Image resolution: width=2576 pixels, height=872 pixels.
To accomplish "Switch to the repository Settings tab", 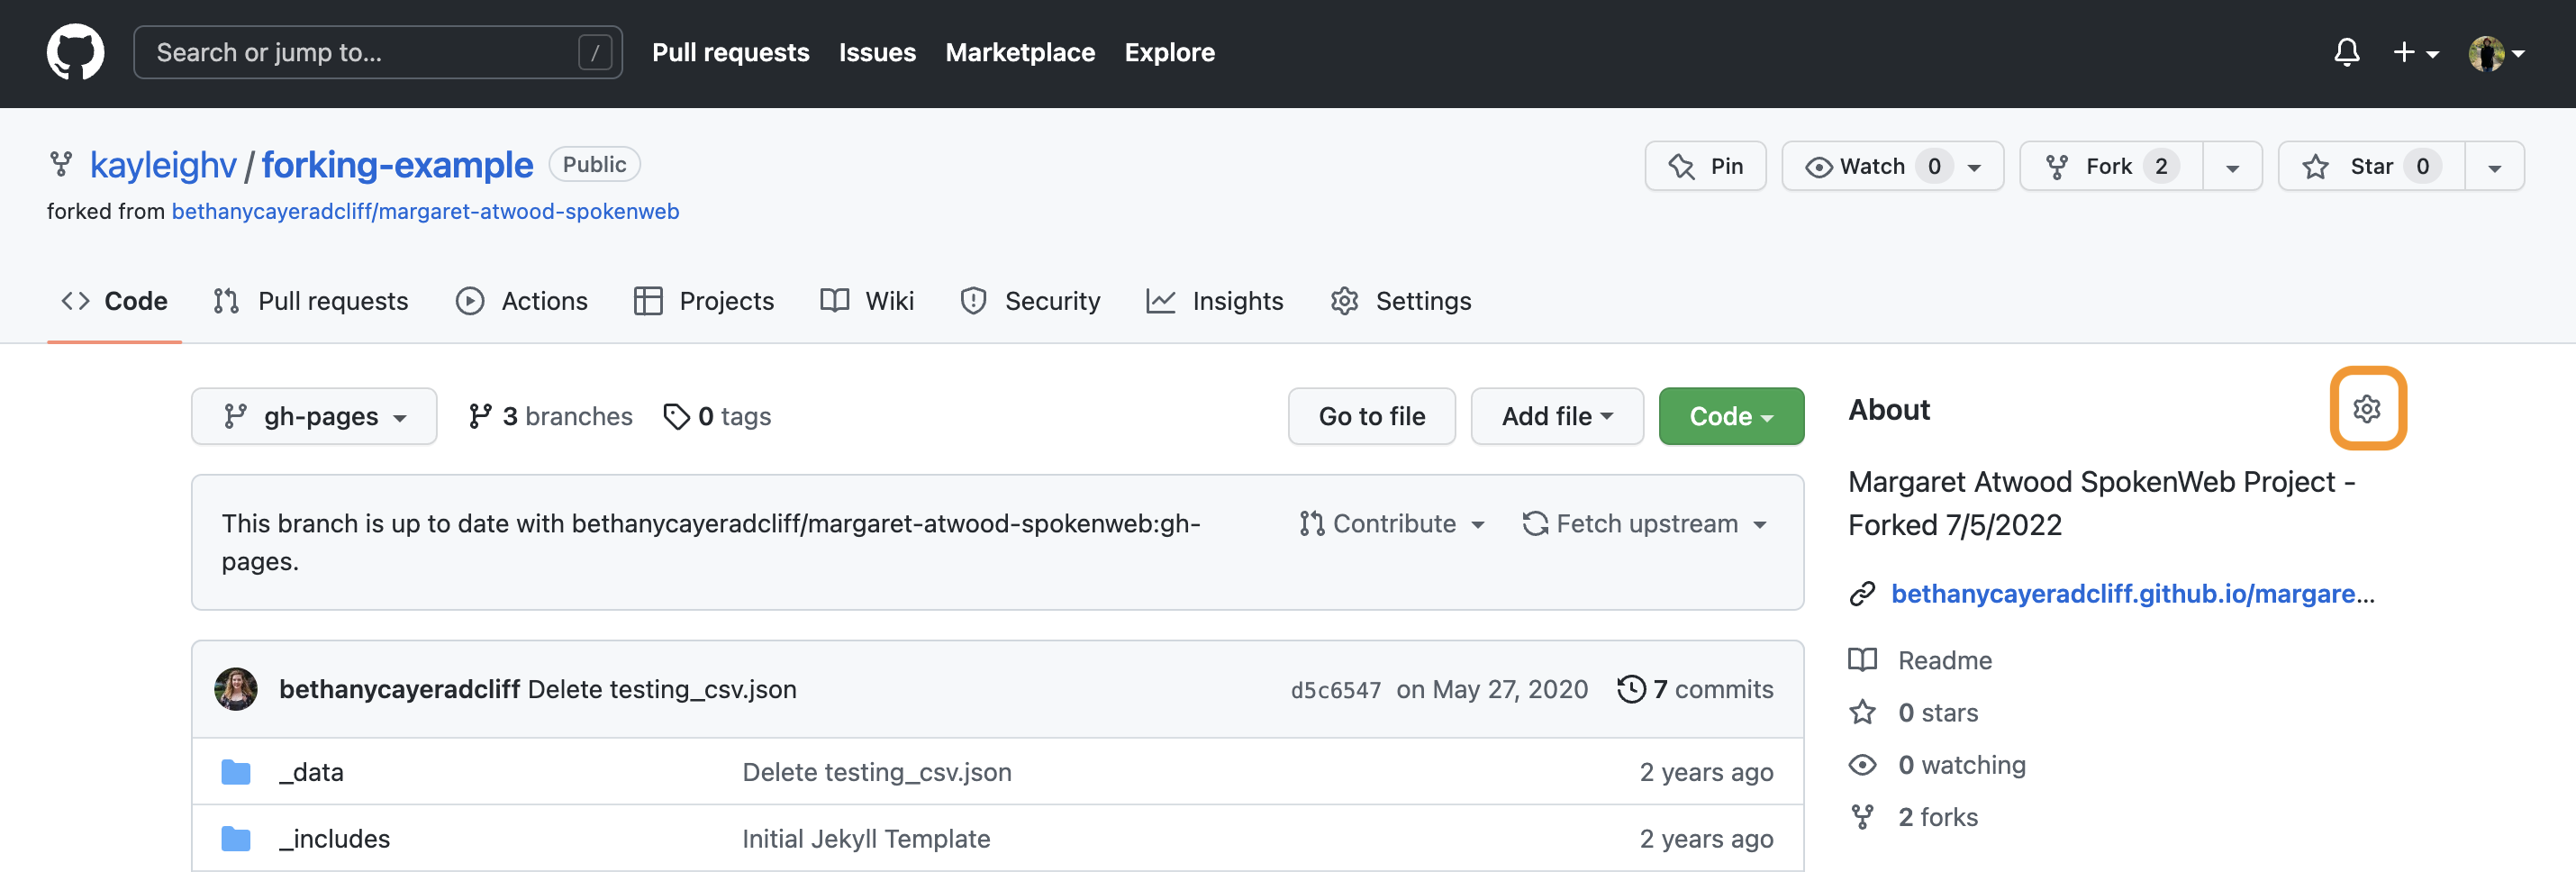I will pos(1400,301).
